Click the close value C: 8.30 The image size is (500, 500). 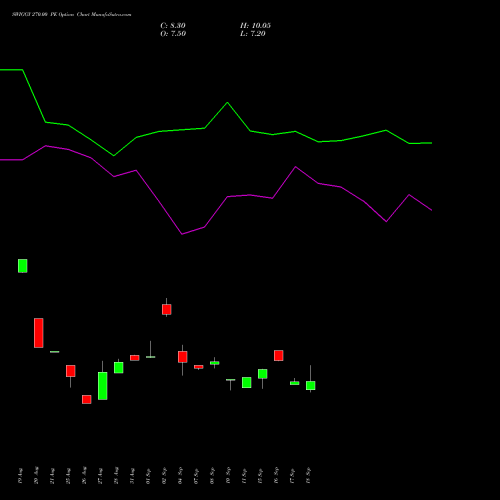[173, 26]
